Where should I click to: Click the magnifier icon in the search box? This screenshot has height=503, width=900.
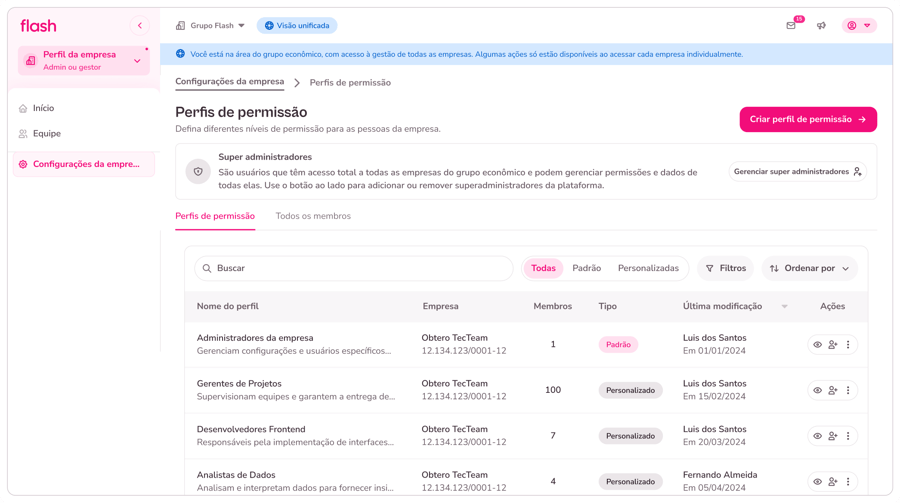(207, 268)
